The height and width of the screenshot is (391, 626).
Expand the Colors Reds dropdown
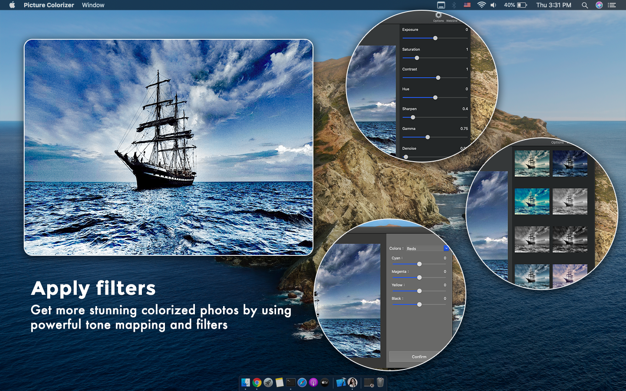[427, 248]
